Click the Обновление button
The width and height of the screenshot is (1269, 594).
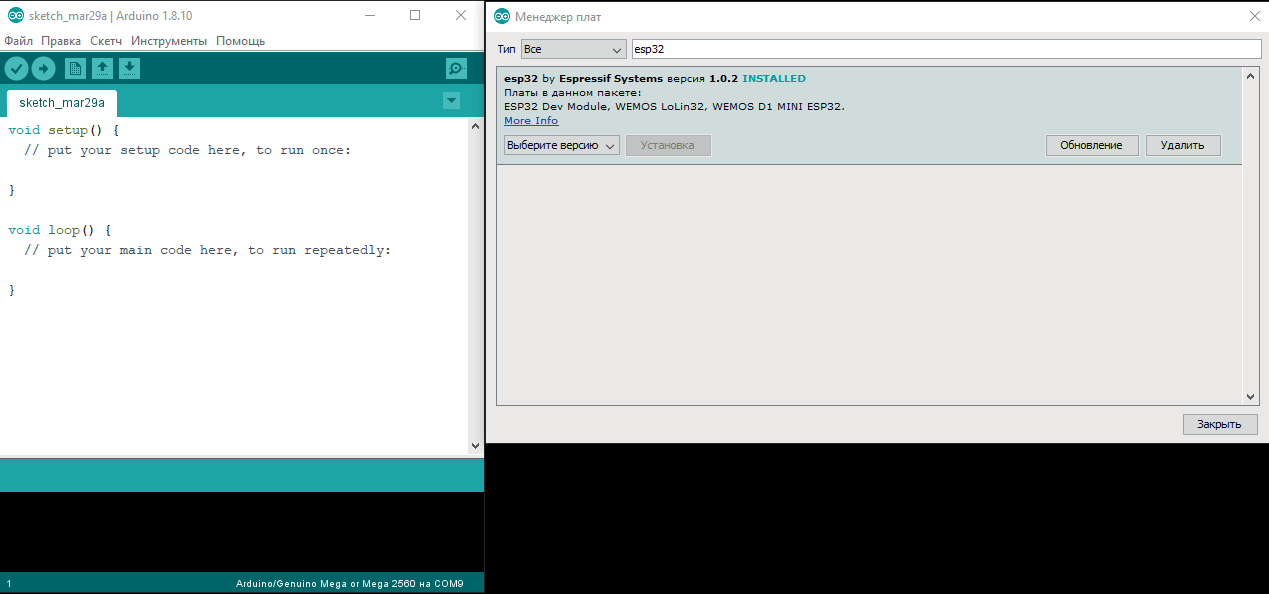point(1091,145)
